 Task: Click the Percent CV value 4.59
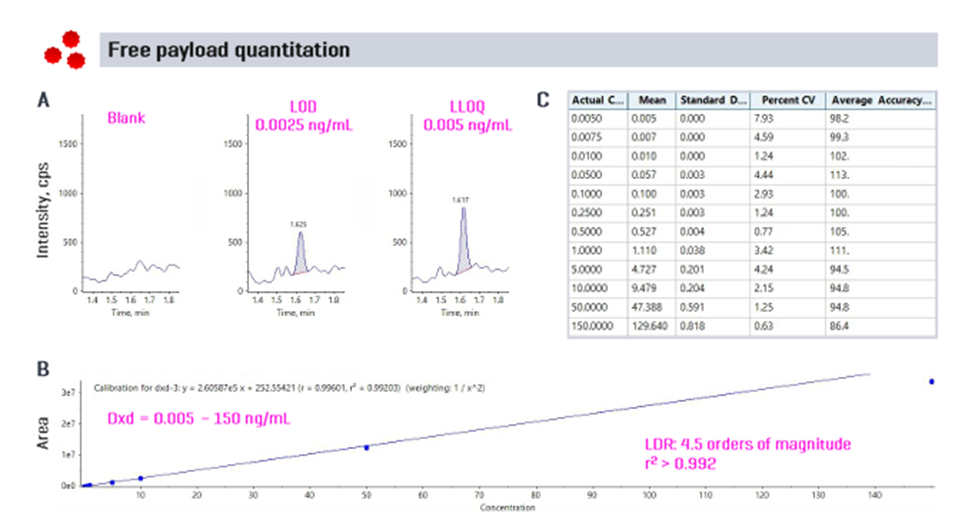[x=764, y=137]
